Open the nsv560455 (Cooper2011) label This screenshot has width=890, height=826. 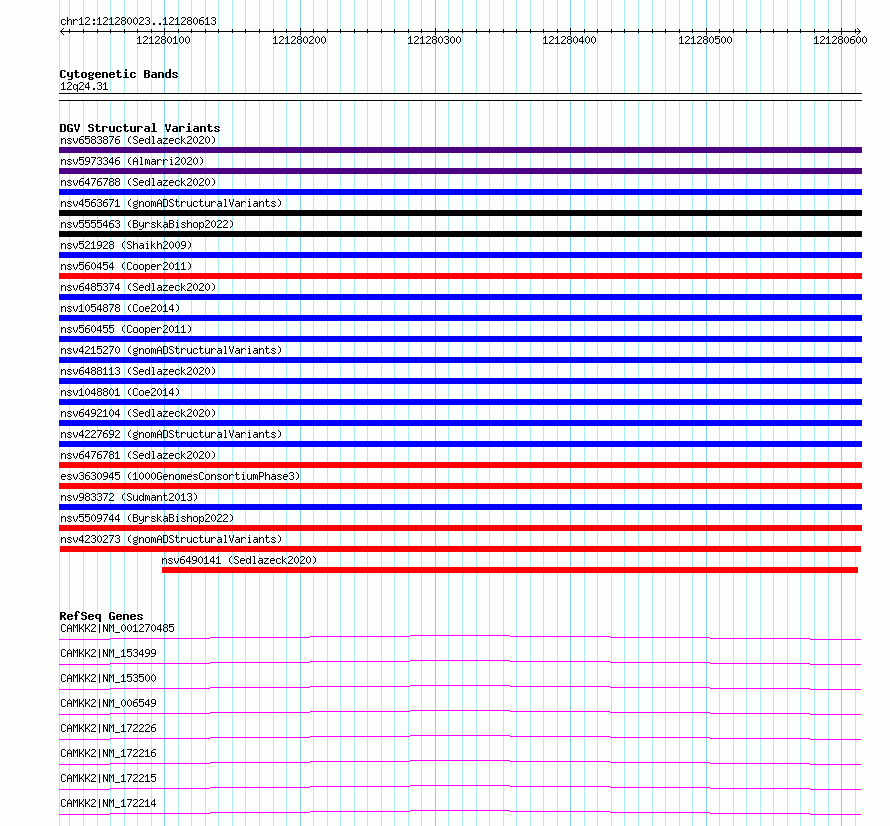pyautogui.click(x=126, y=329)
